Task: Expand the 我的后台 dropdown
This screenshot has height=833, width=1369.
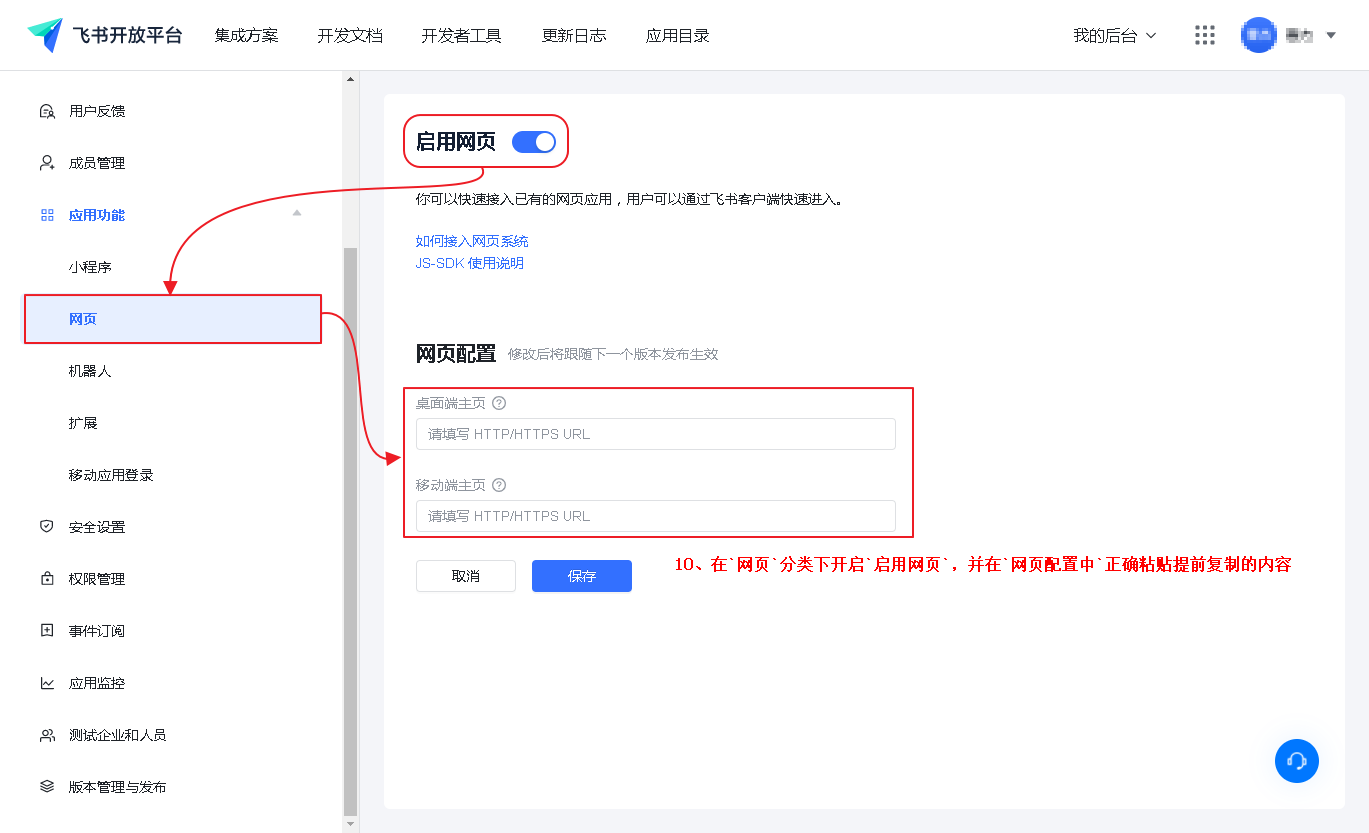Action: click(x=1114, y=35)
